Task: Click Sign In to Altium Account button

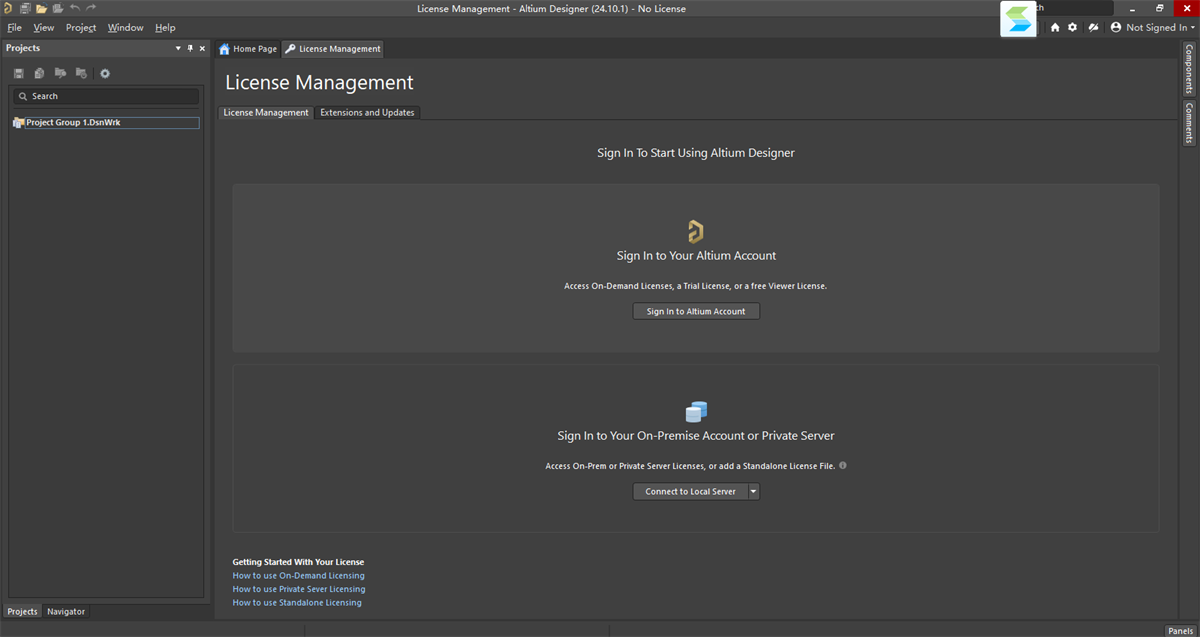Action: pos(696,311)
